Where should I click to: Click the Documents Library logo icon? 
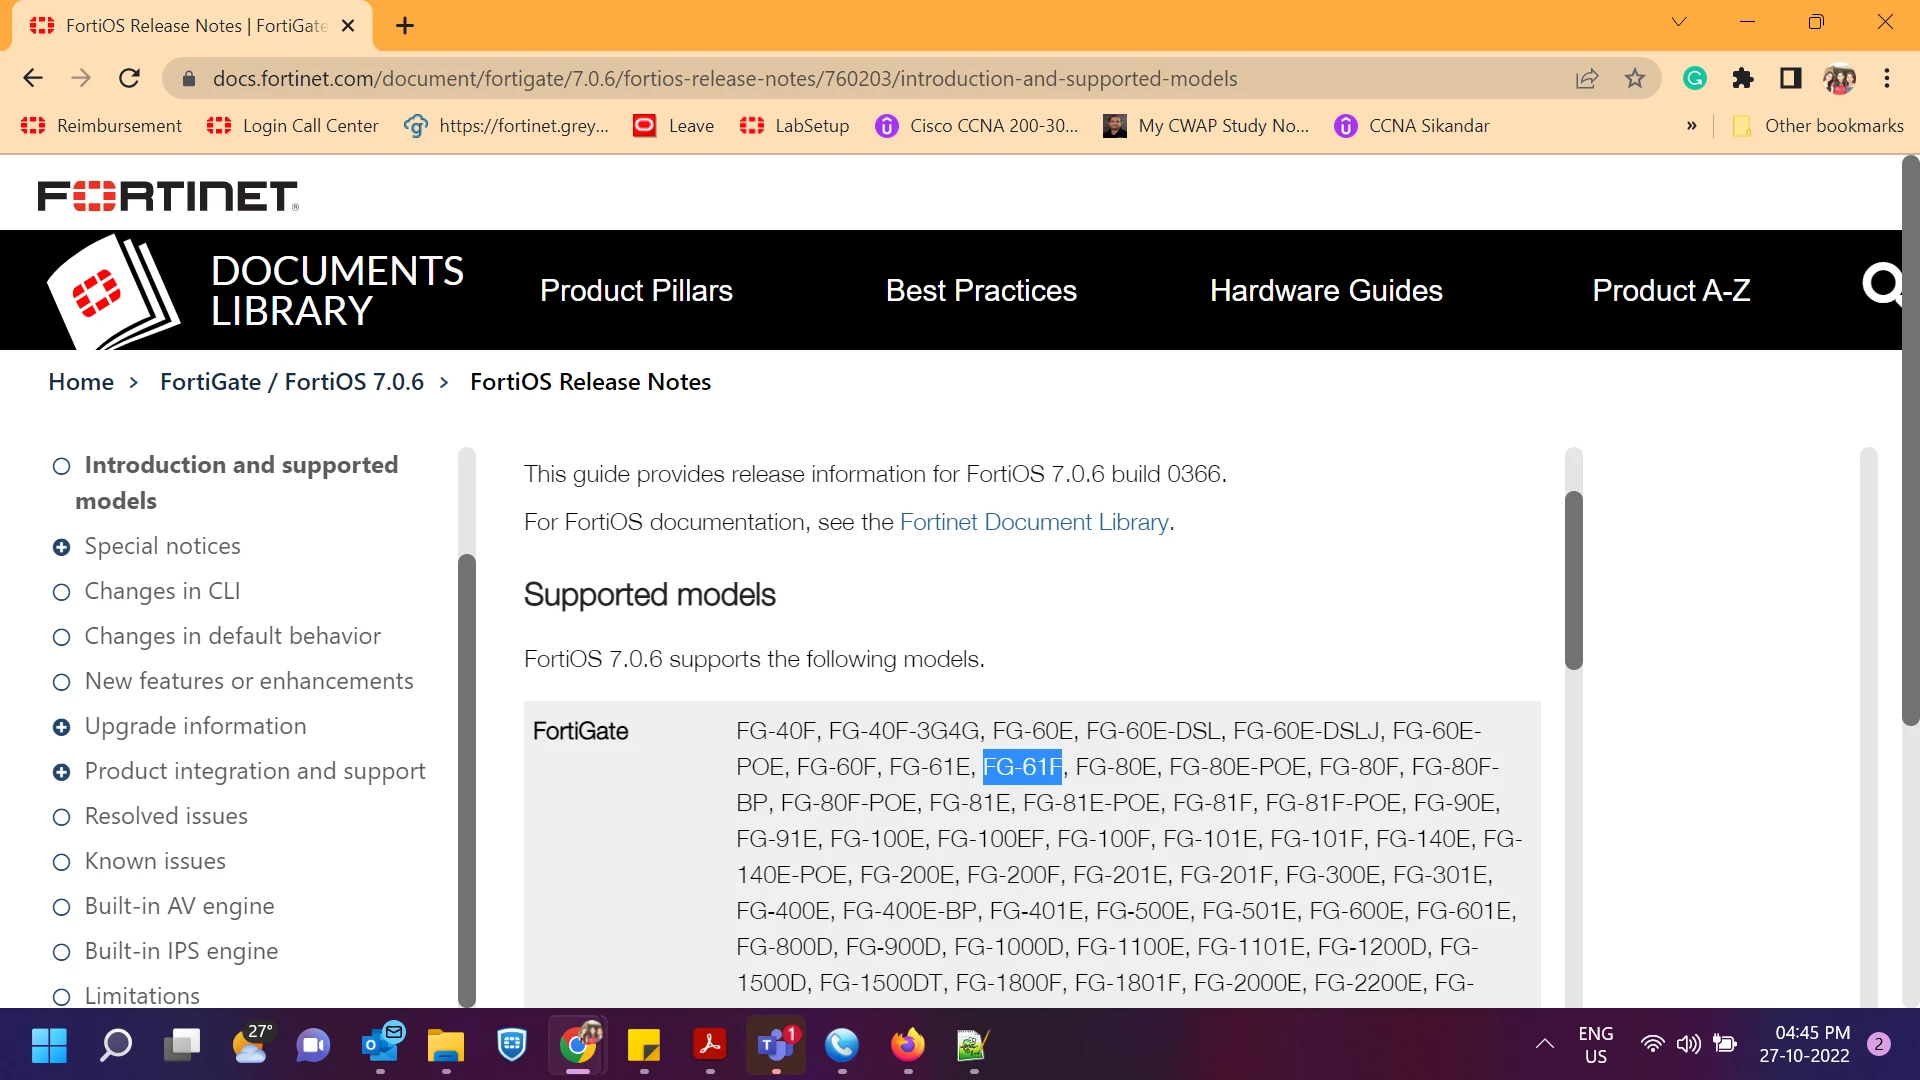coord(113,291)
